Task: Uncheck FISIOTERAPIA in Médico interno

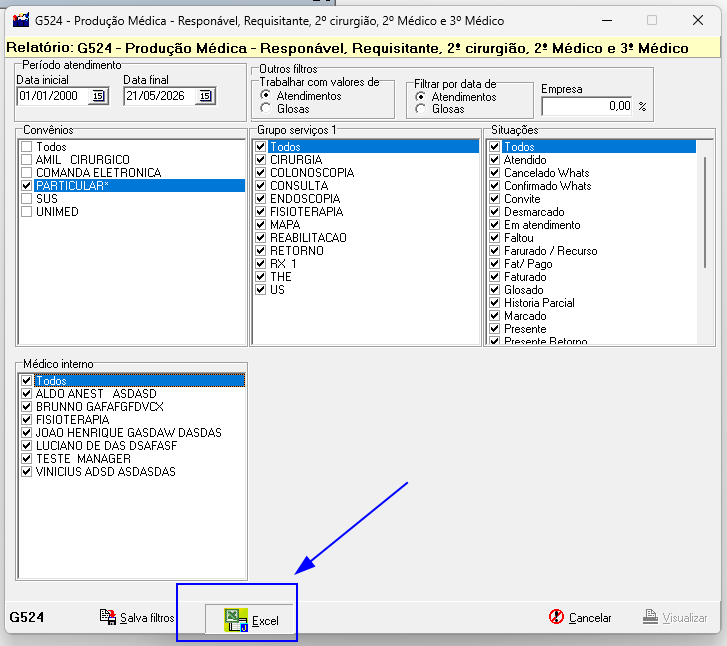Action: [x=26, y=419]
